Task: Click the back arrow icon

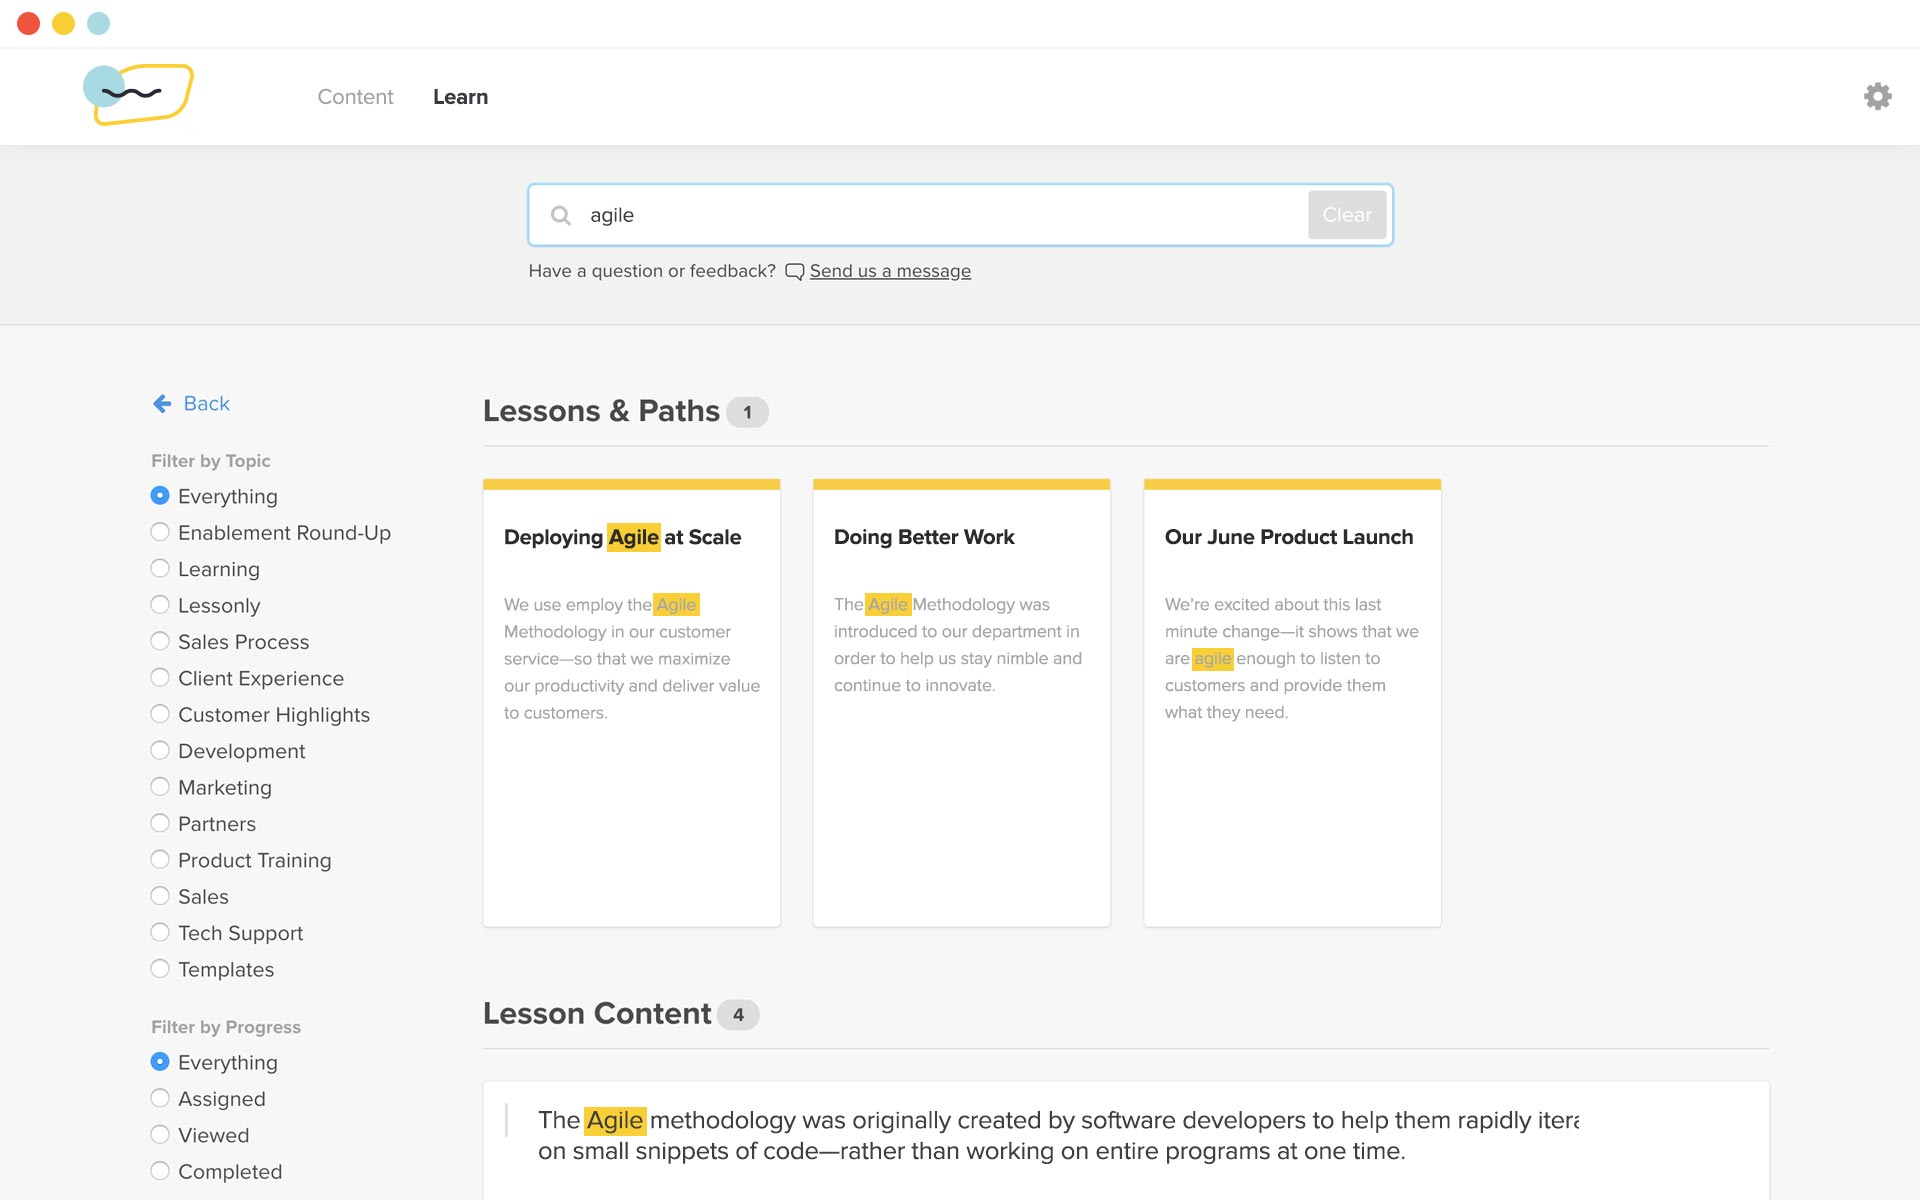Action: coord(160,402)
